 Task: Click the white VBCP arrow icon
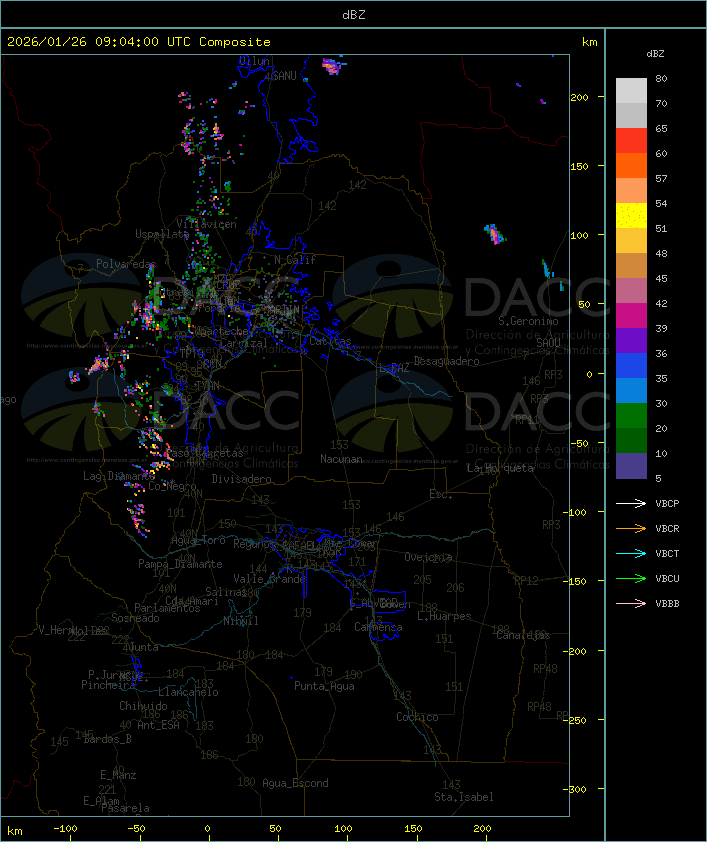pos(631,504)
